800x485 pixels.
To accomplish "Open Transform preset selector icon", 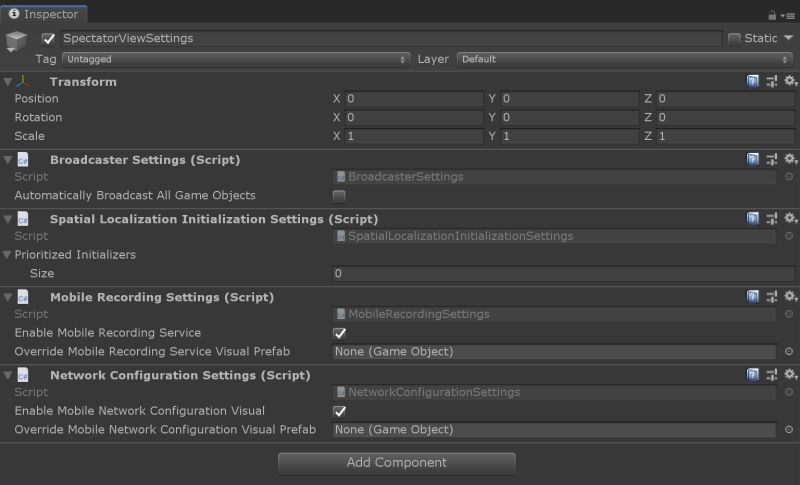I will [x=771, y=81].
